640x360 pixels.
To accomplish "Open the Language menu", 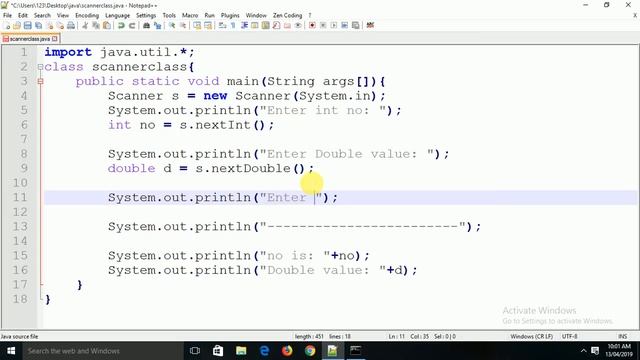I will click(x=117, y=16).
